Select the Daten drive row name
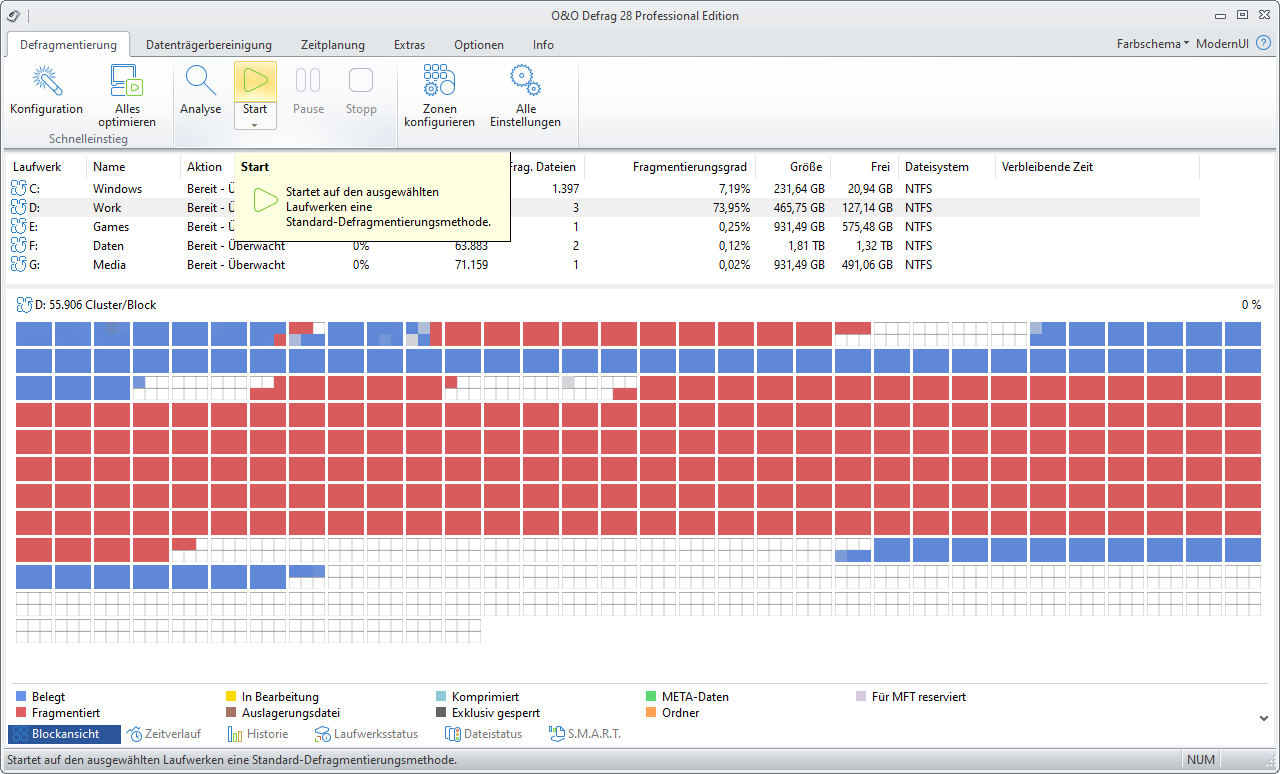Screen dimensions: 1280x774 (x=108, y=245)
